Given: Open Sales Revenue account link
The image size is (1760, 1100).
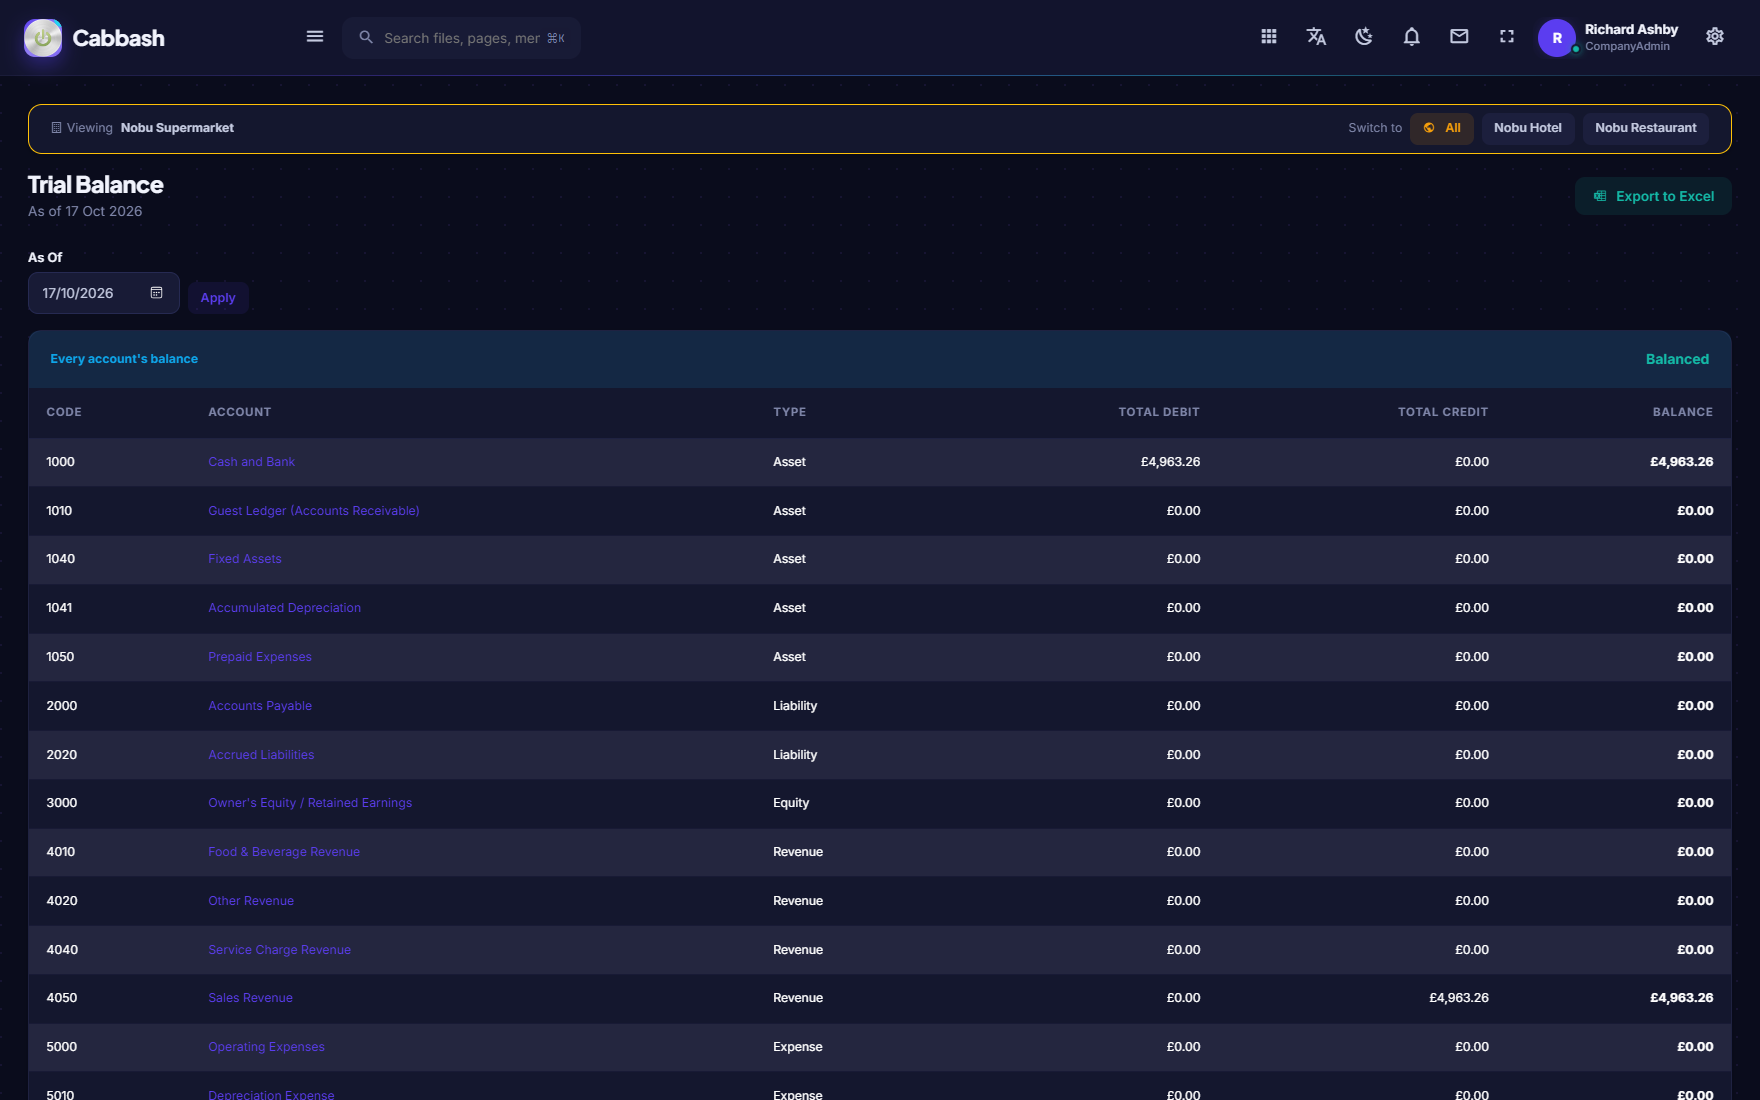Looking at the screenshot, I should coord(250,998).
